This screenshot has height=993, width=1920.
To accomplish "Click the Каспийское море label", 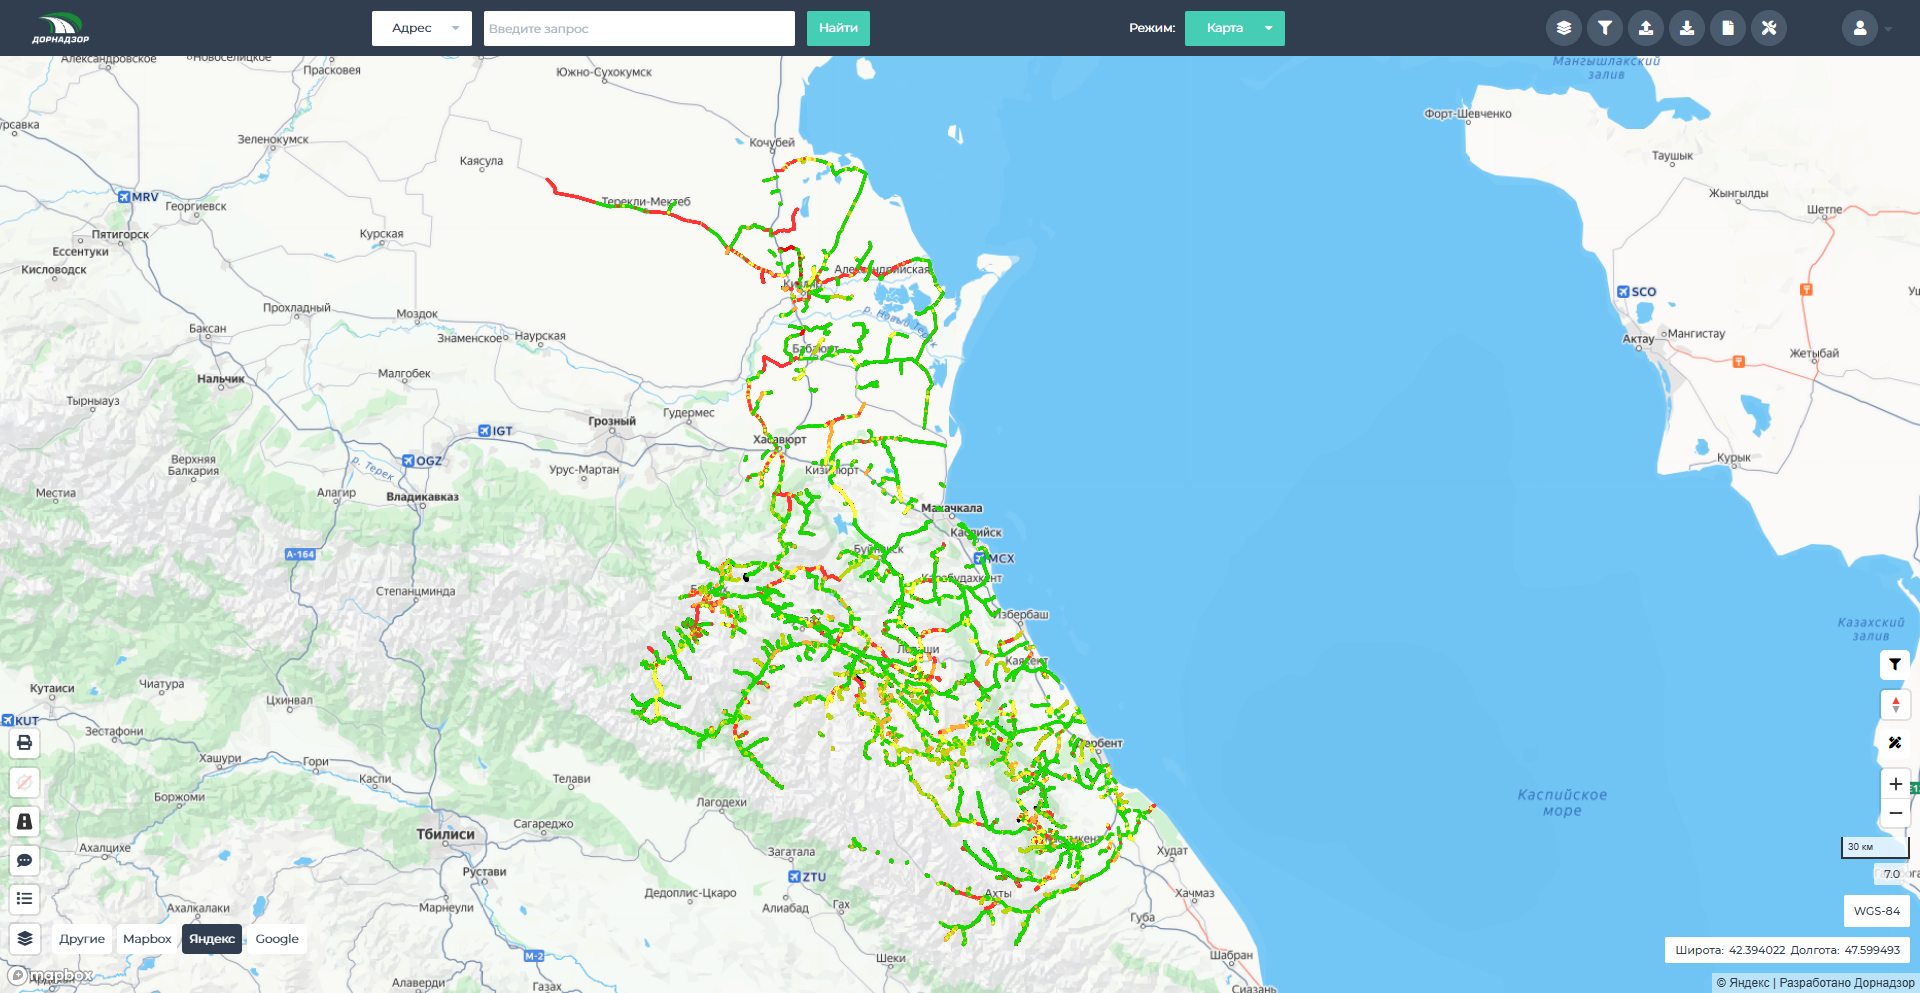I will point(1562,803).
